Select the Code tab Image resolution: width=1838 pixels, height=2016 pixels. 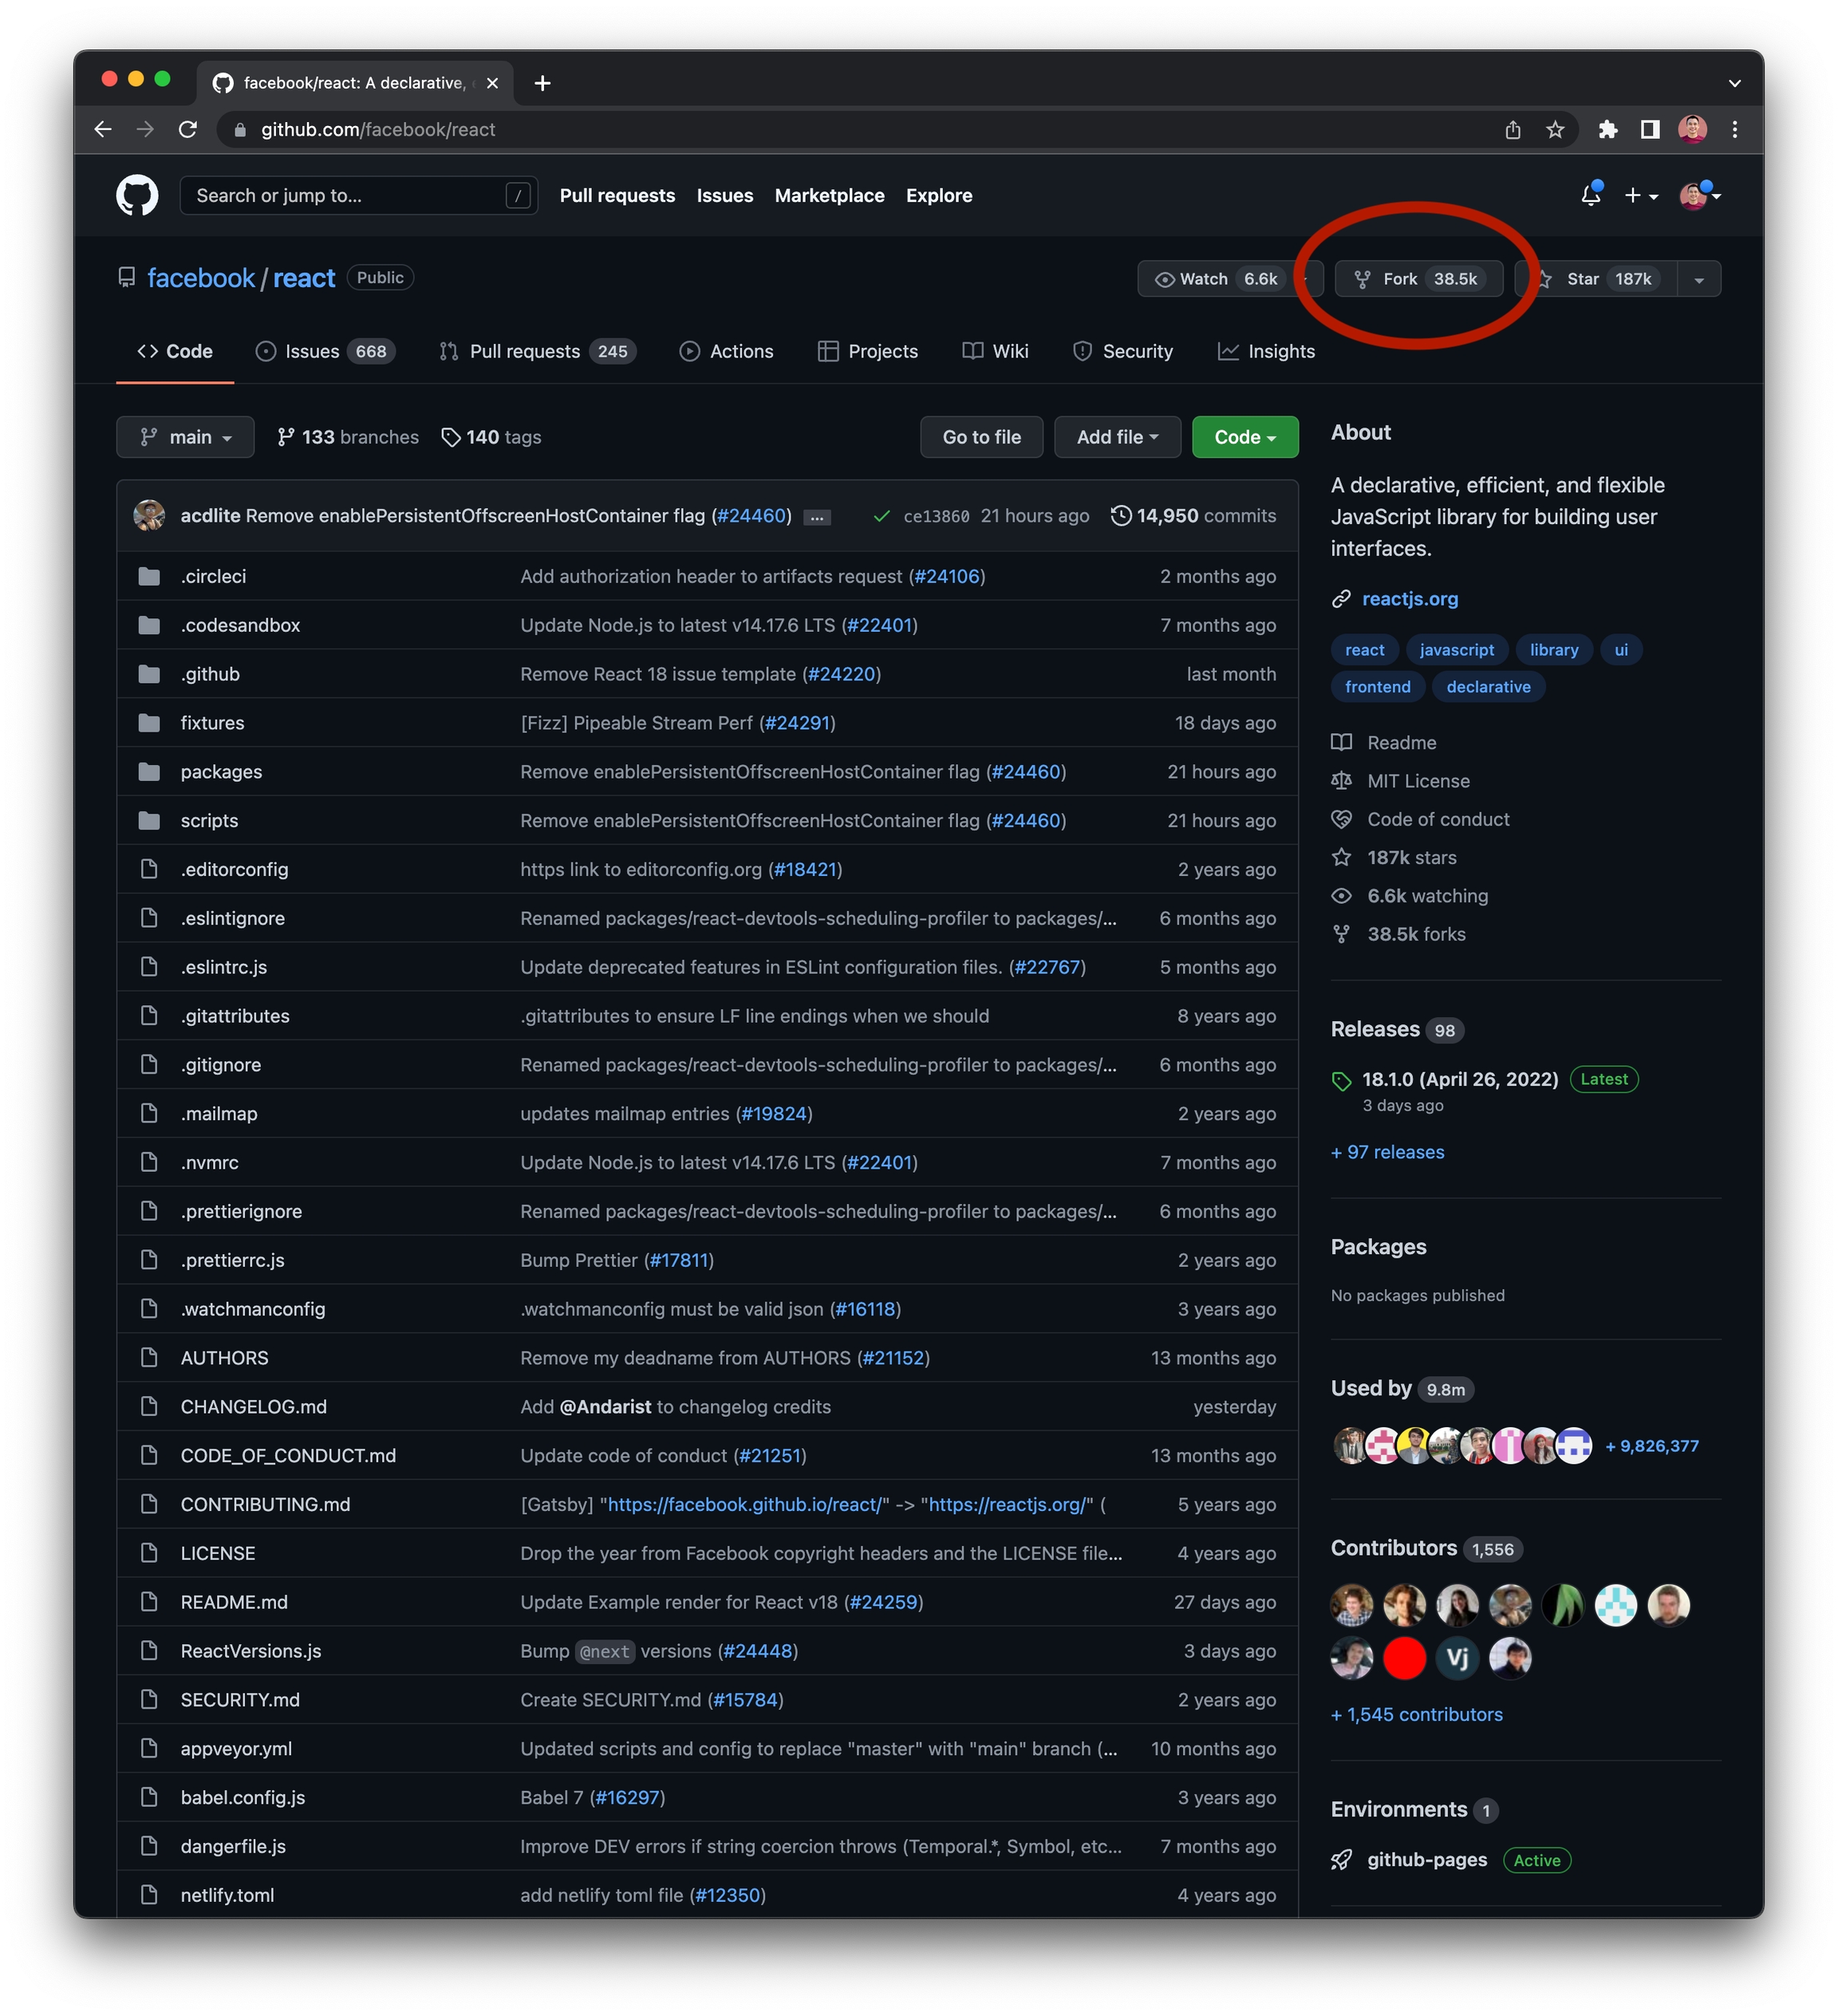pos(175,351)
